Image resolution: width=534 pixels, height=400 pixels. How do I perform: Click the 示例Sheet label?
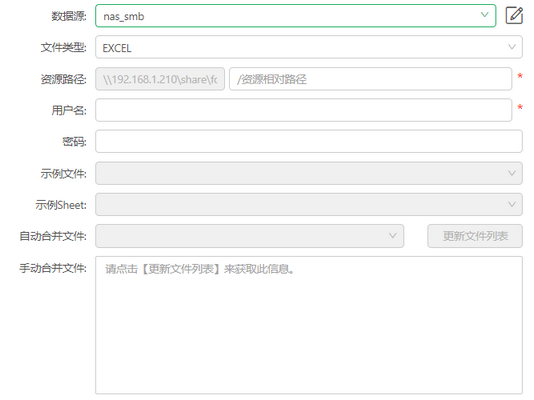(x=61, y=205)
